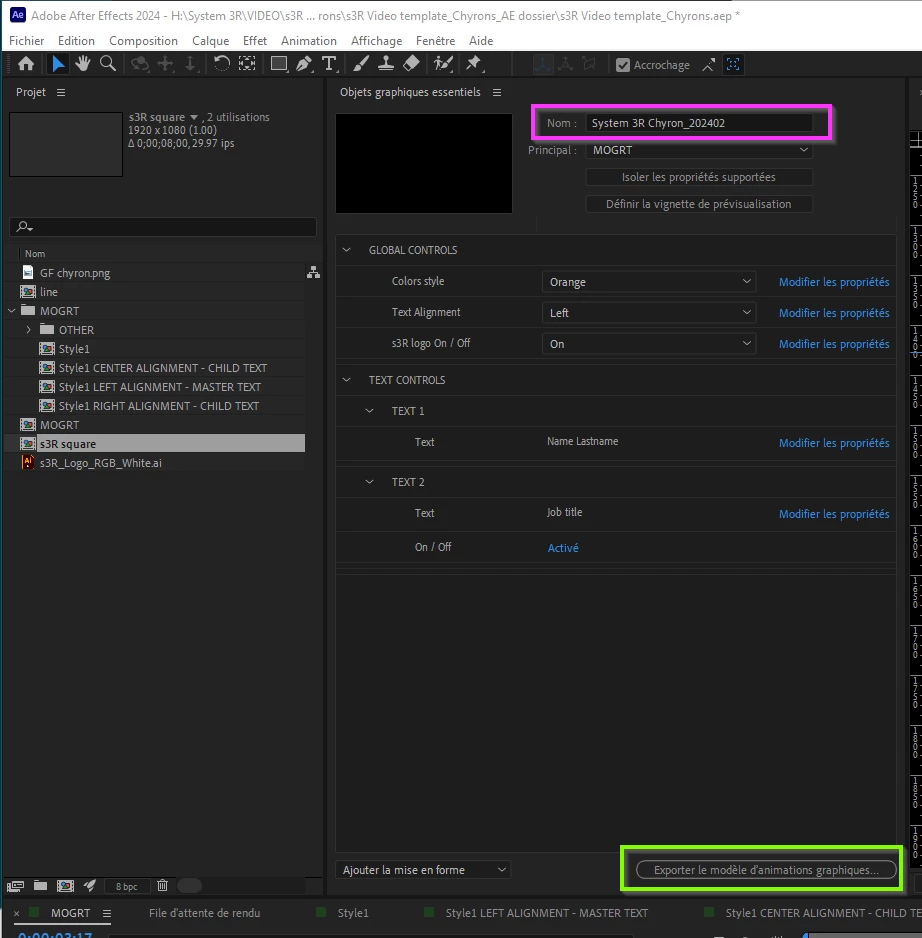
Task: Open the Animation menu
Action: (x=309, y=41)
